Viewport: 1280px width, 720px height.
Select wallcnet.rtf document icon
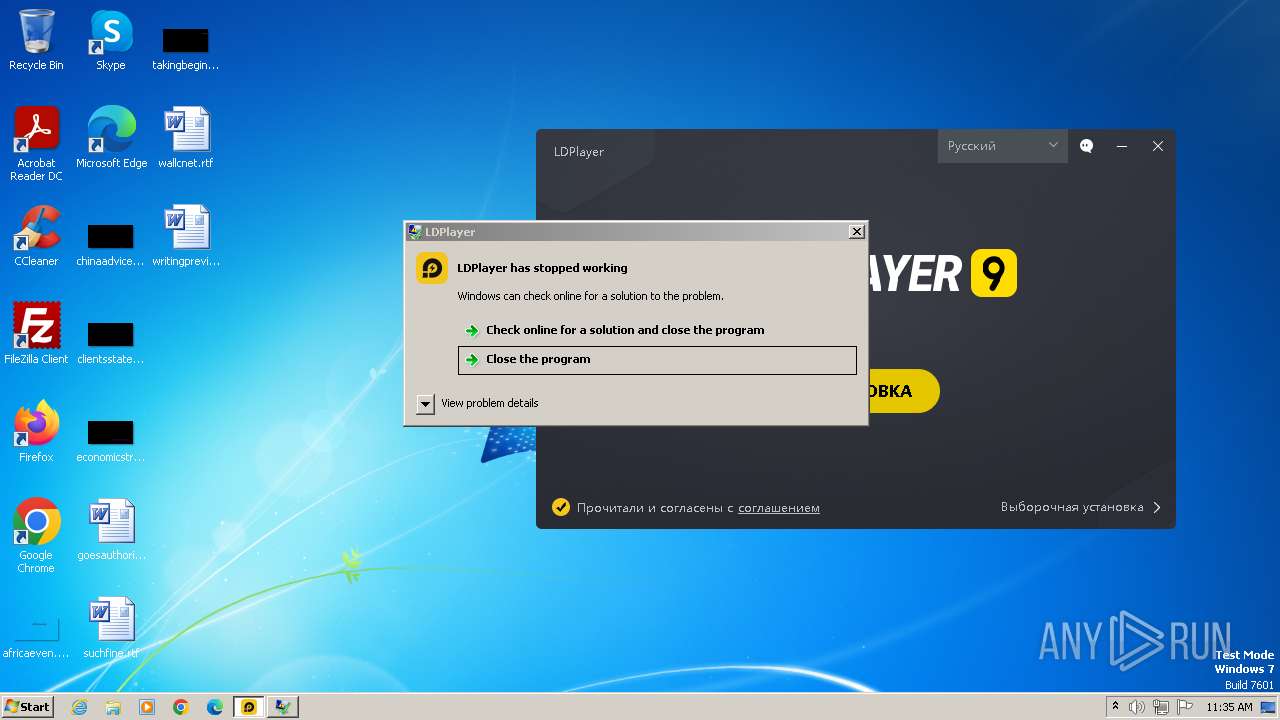[186, 138]
